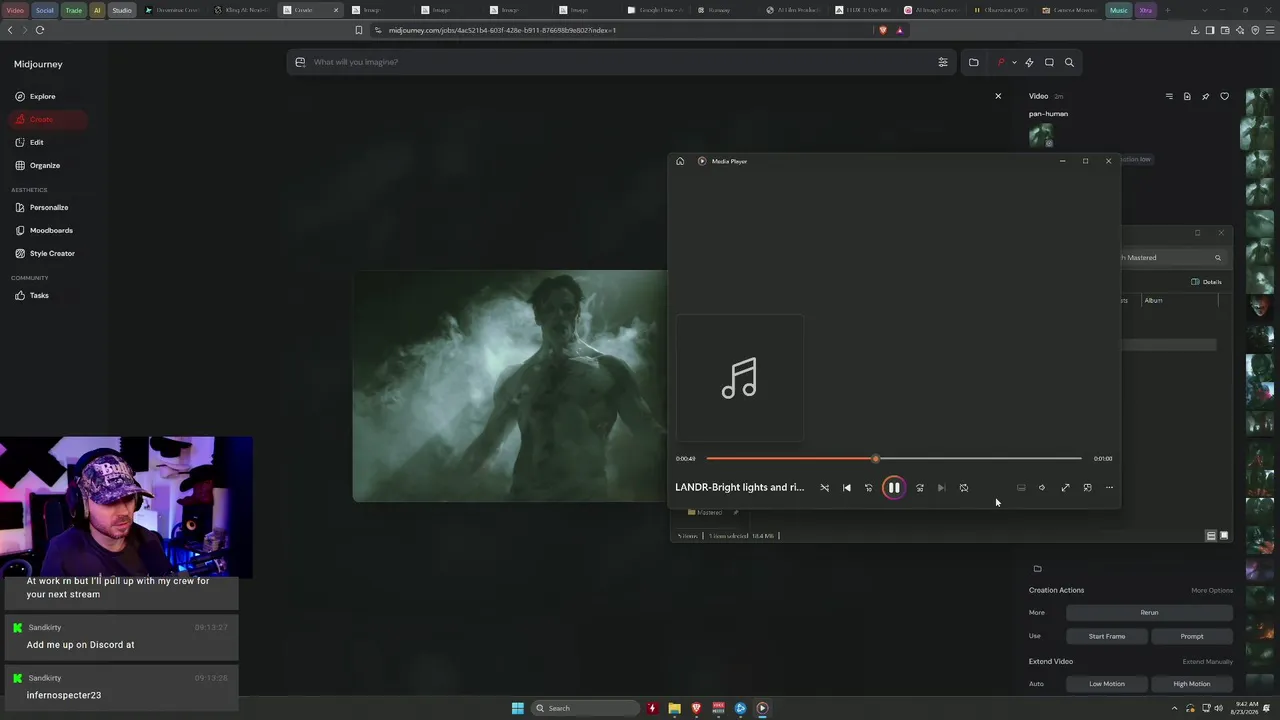Image resolution: width=1280 pixels, height=720 pixels.
Task: Open the Social tab group
Action: (x=45, y=10)
